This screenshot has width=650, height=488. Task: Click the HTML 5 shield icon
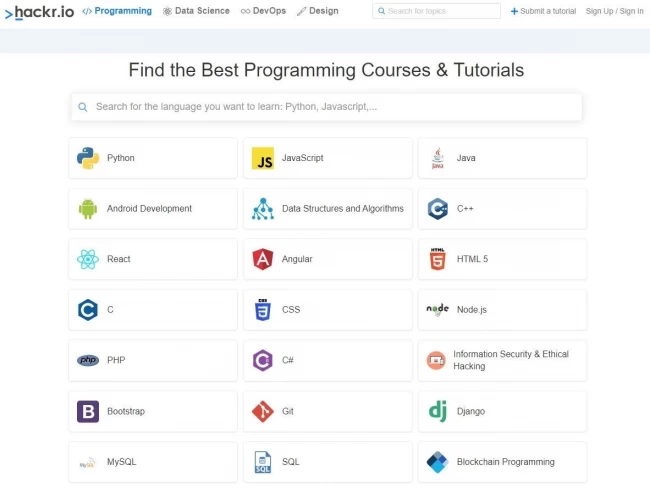[438, 259]
